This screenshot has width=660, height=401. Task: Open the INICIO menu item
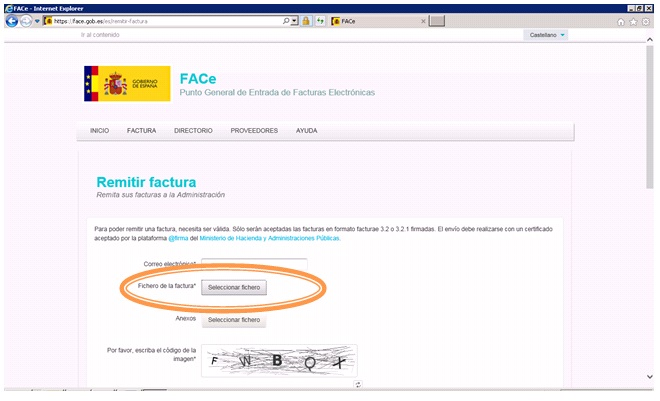(x=99, y=131)
